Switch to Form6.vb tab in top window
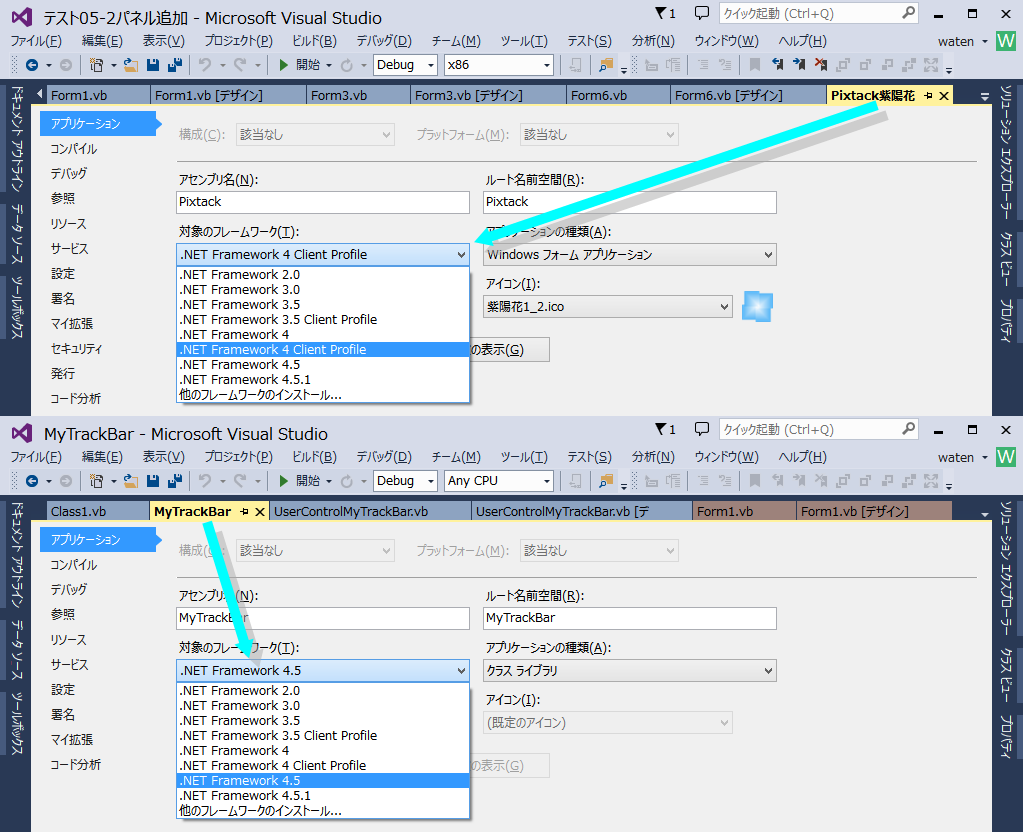This screenshot has height=832, width=1024. [618, 95]
